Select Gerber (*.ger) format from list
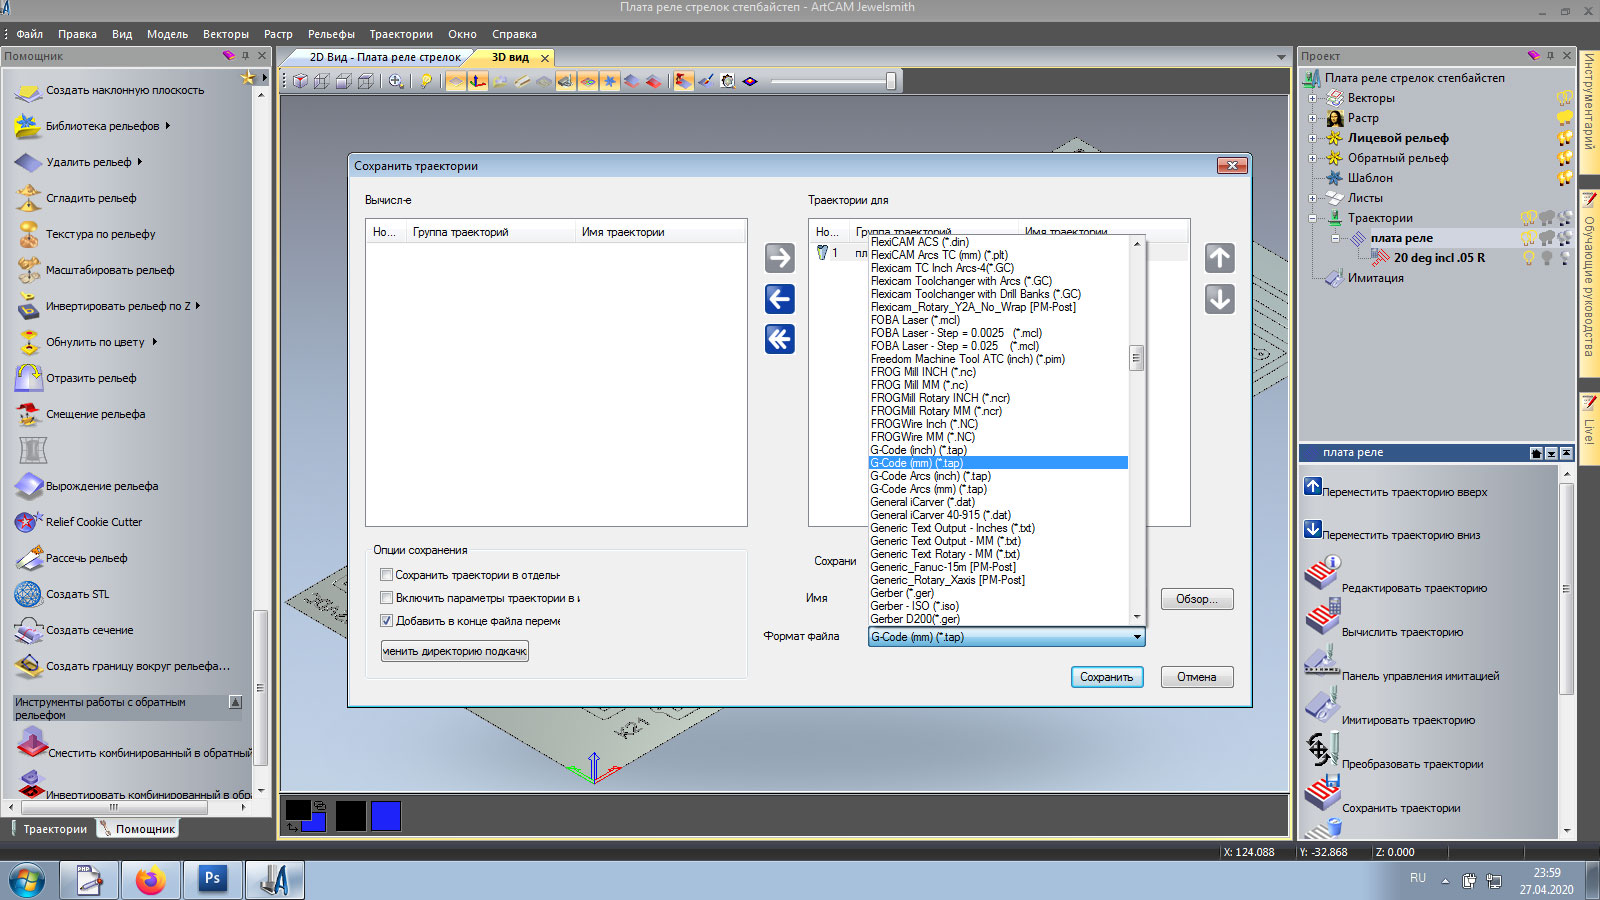1600x900 pixels. tap(902, 593)
